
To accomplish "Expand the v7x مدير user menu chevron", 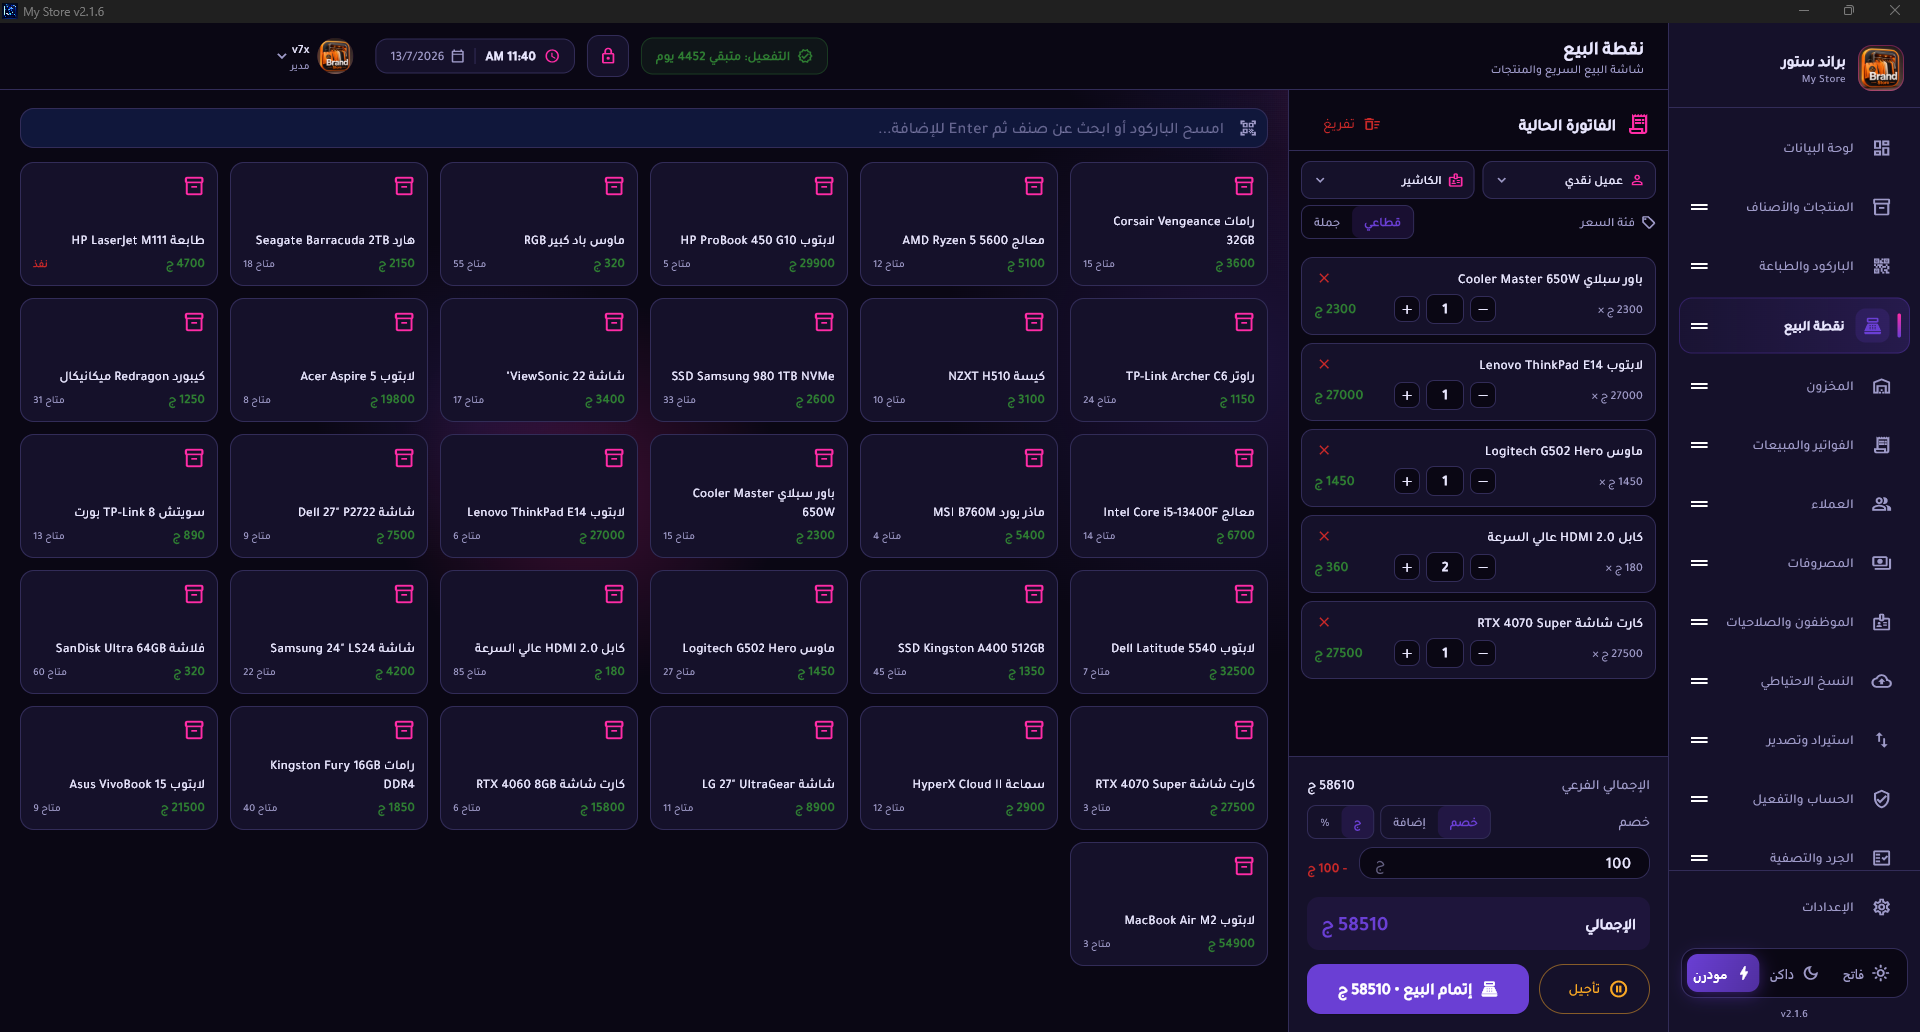I will click(281, 56).
